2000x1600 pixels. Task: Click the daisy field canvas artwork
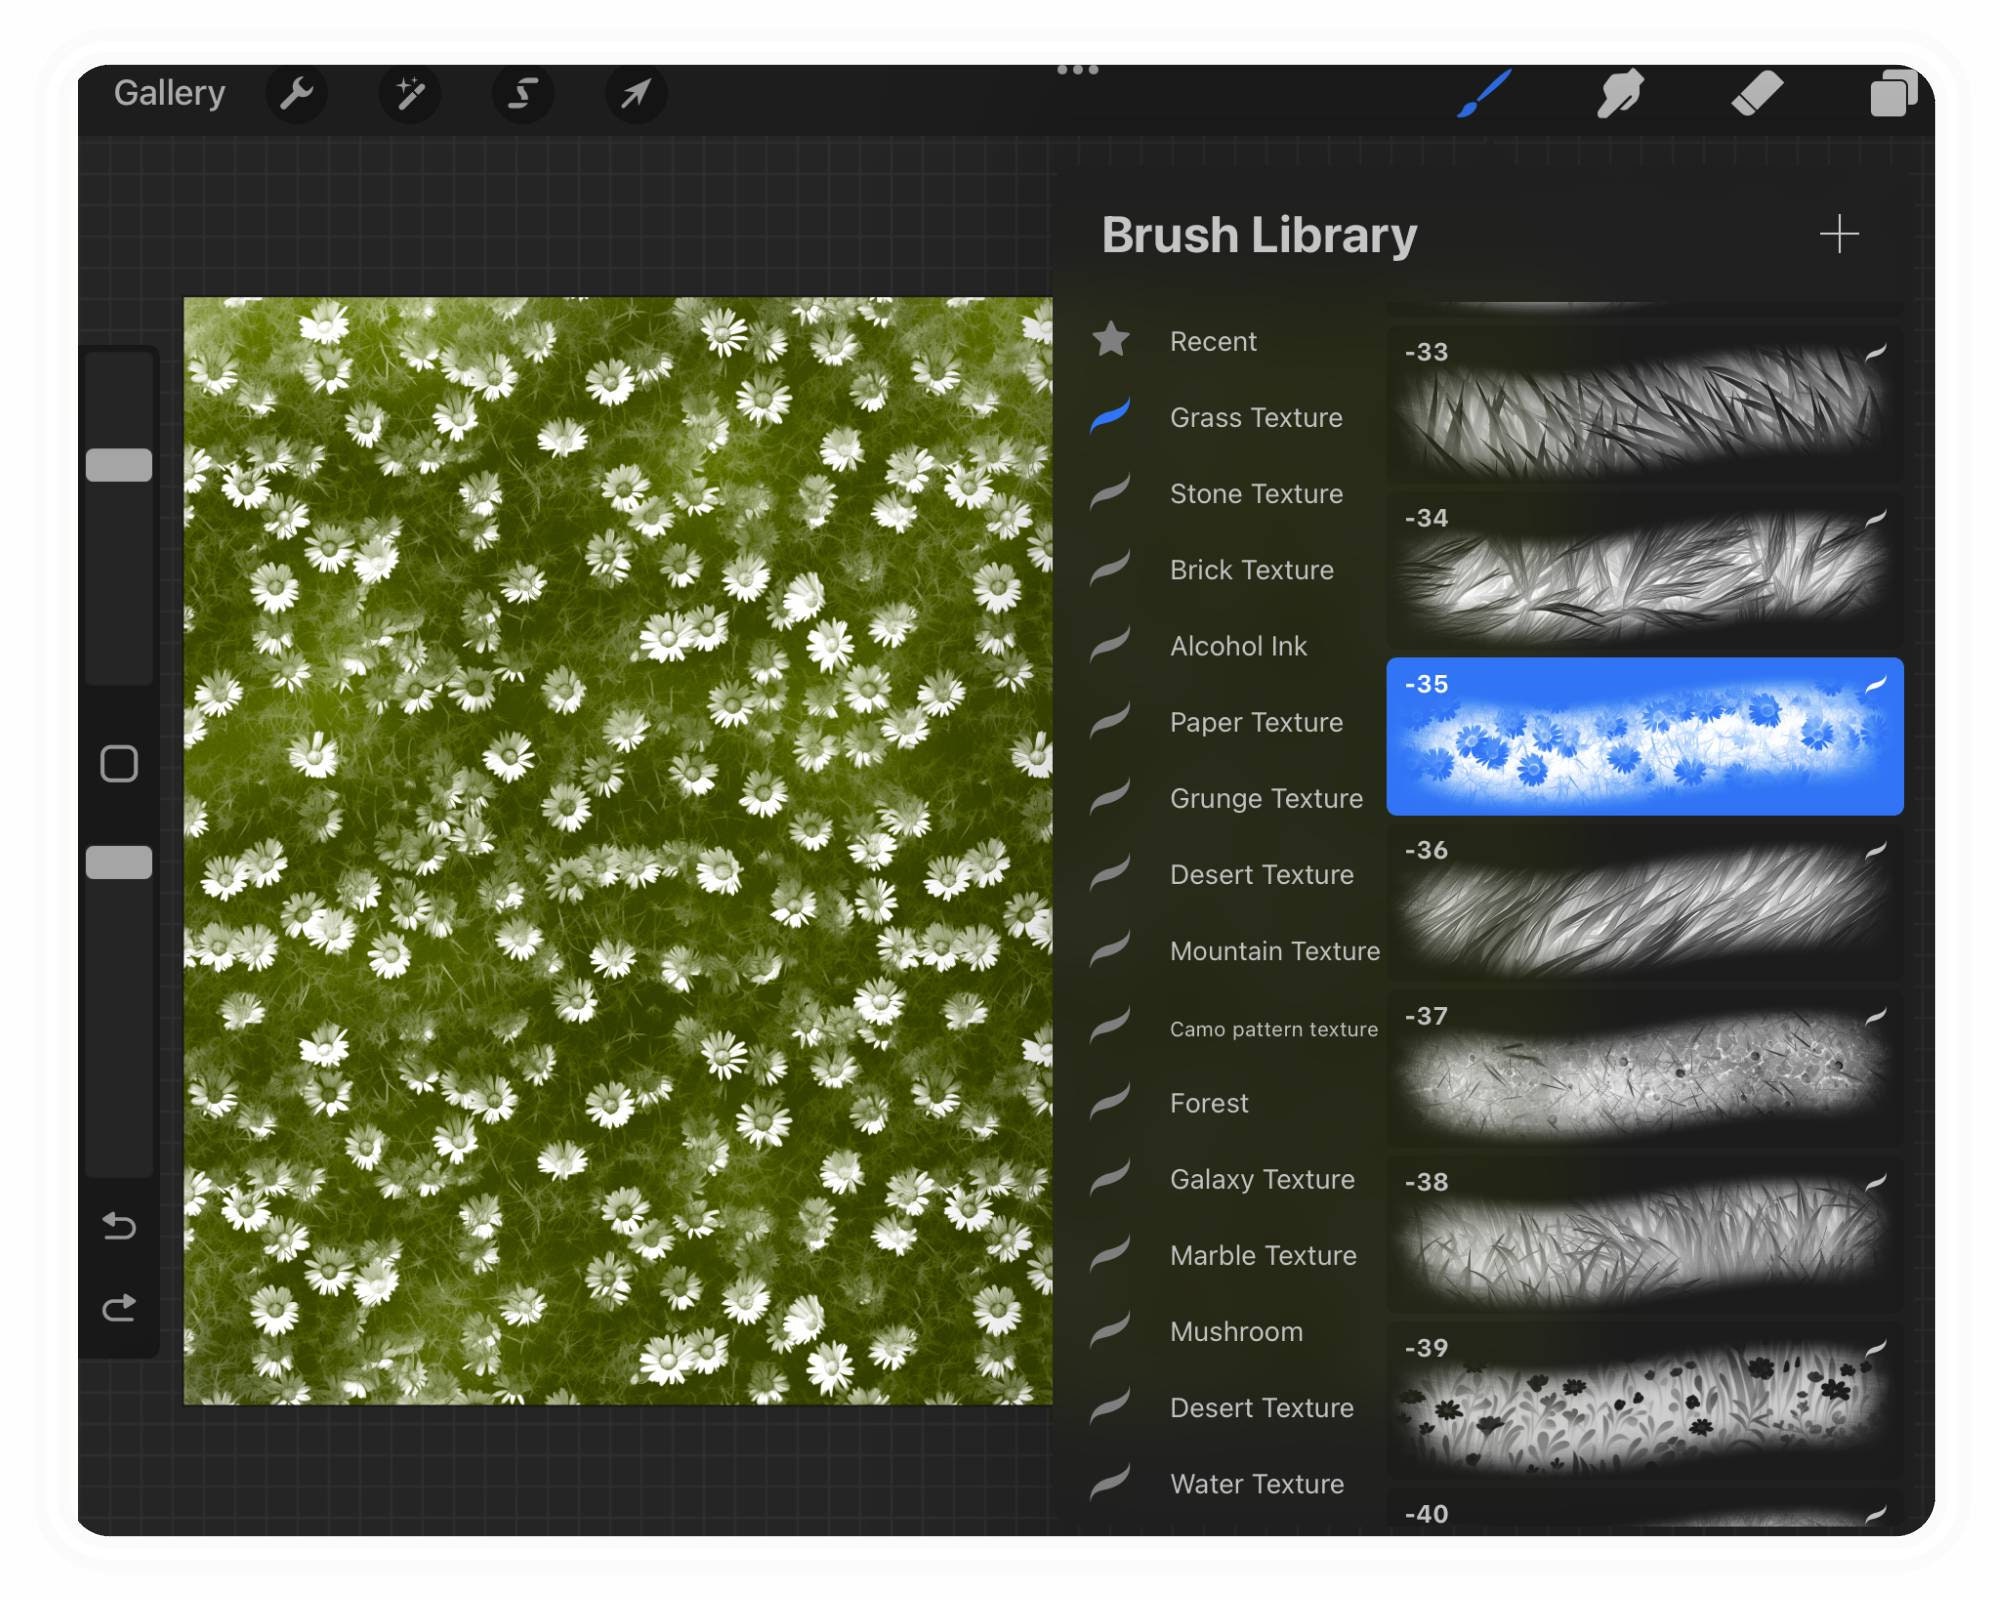tap(618, 850)
